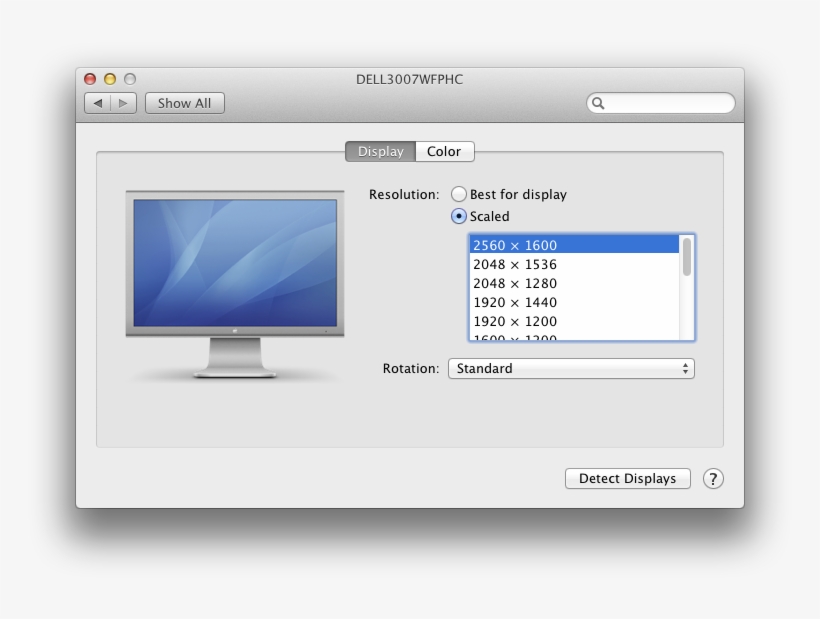This screenshot has height=619, width=820.
Task: Click the forward navigation arrow
Action: point(123,102)
